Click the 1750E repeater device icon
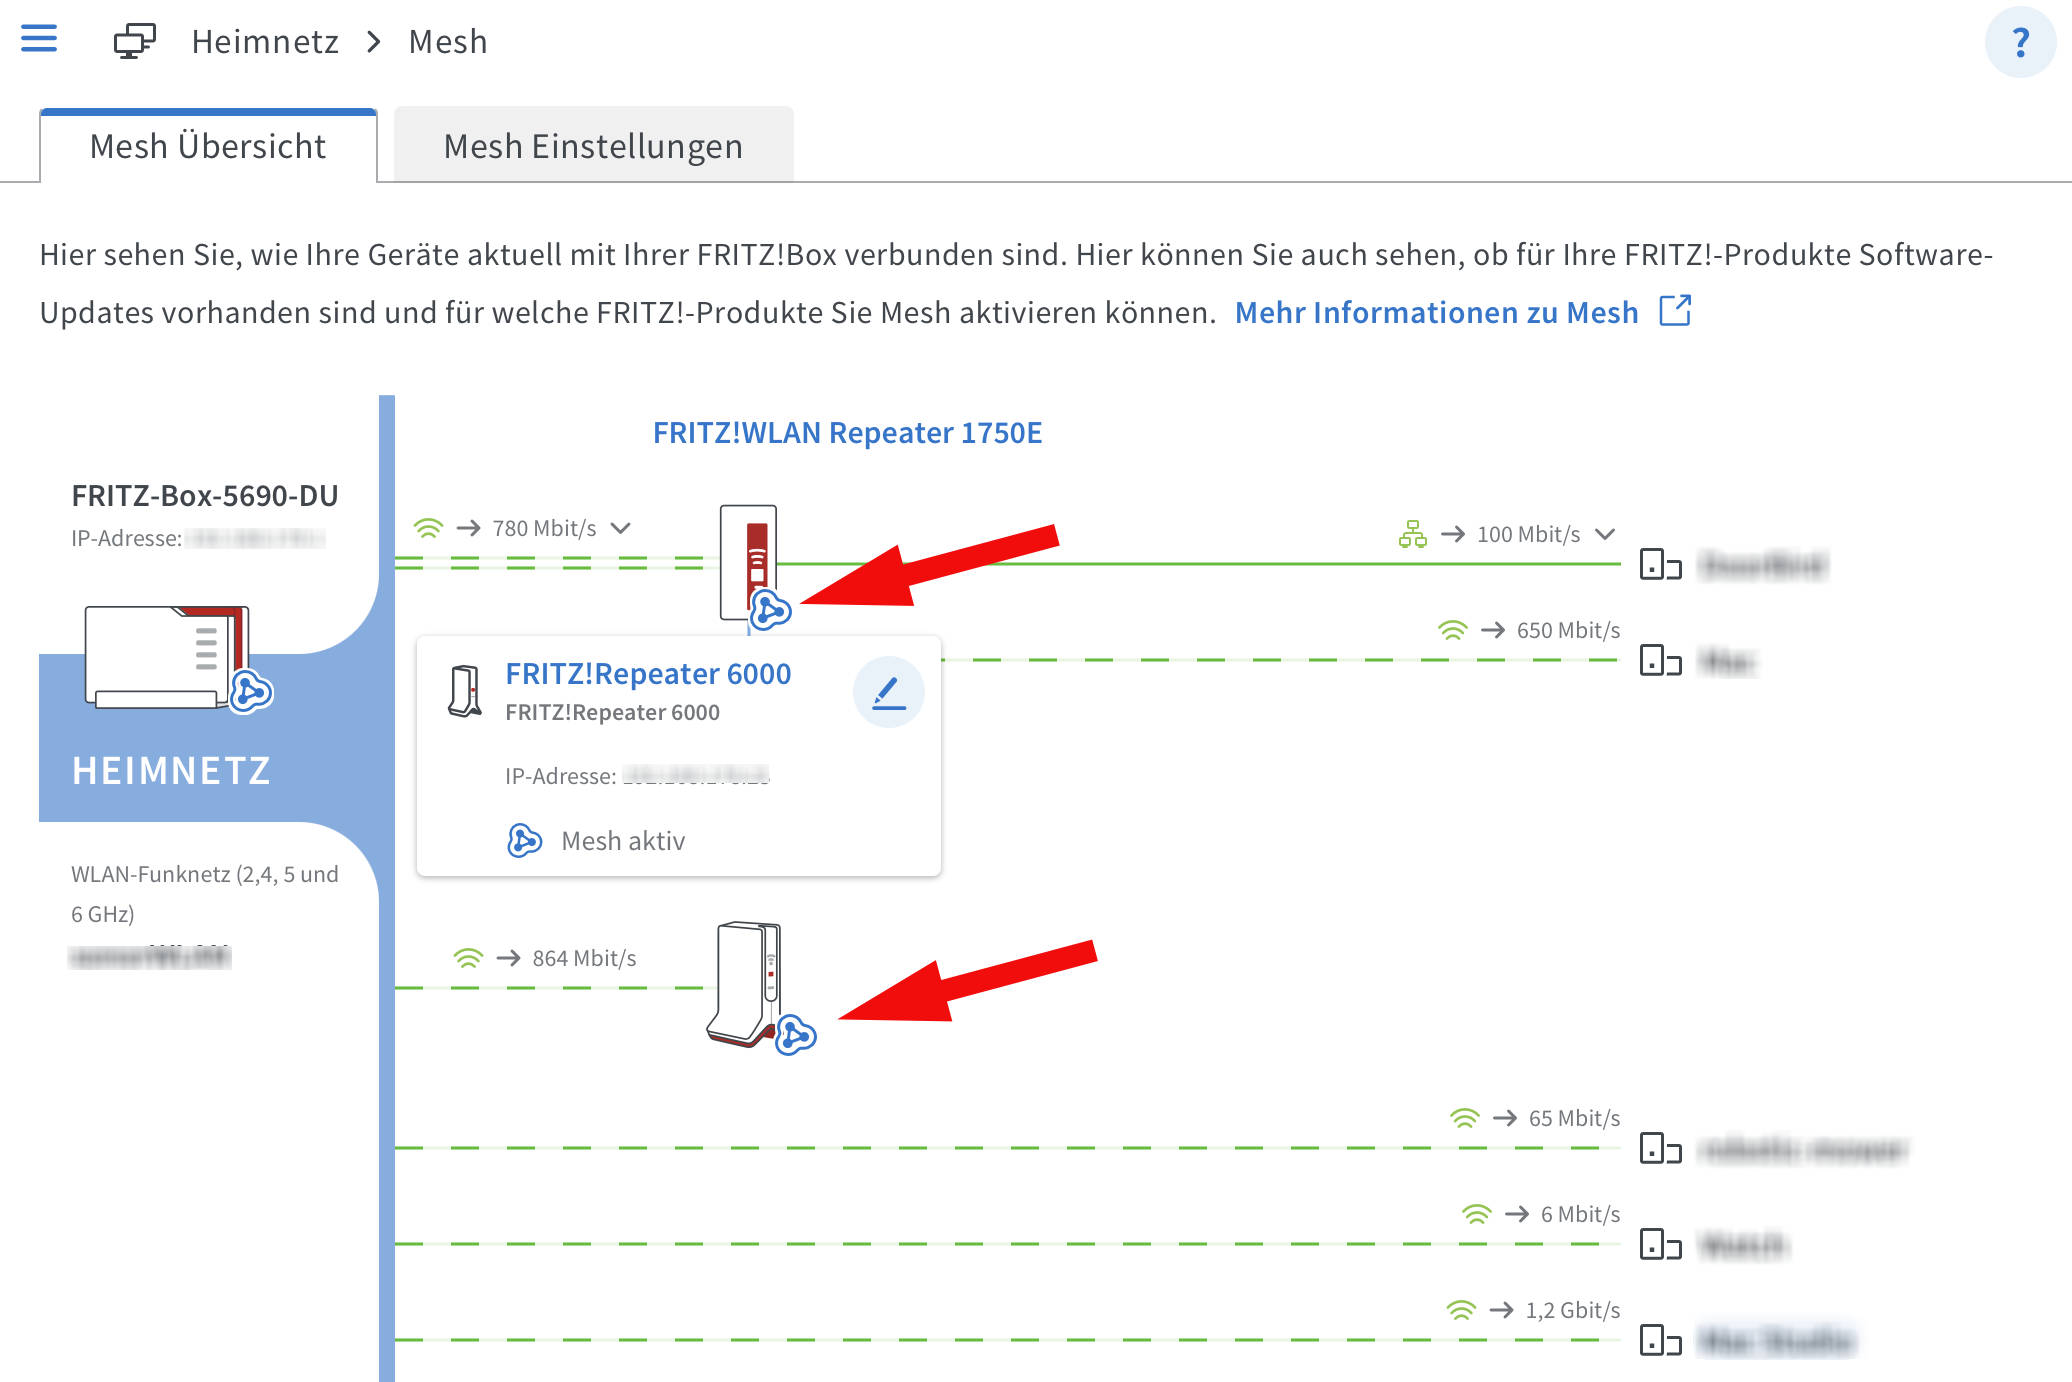The width and height of the screenshot is (2072, 1382). coord(748,562)
